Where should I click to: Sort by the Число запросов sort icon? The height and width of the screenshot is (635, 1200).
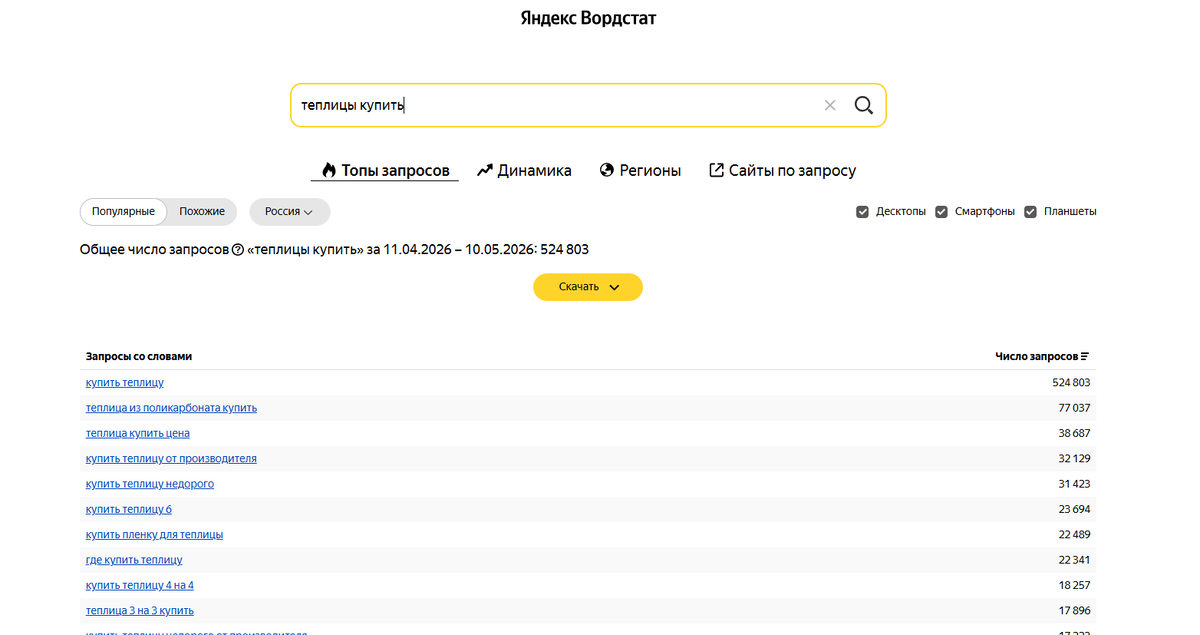[x=1085, y=356]
